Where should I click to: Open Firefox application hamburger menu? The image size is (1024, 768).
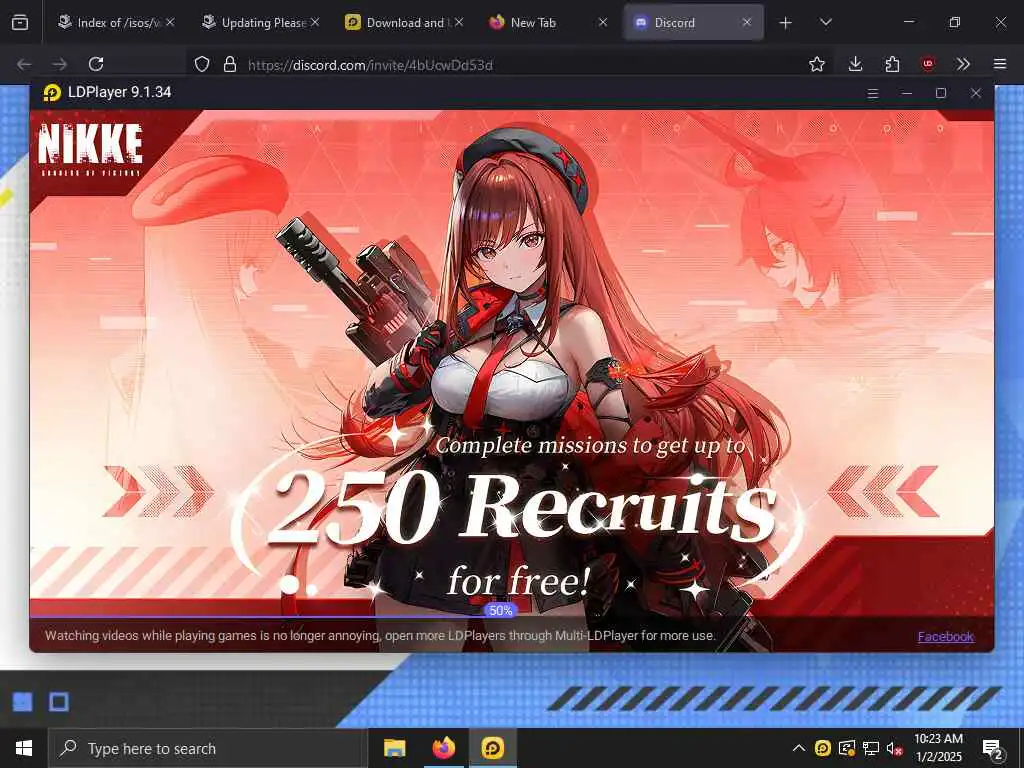coord(1000,64)
